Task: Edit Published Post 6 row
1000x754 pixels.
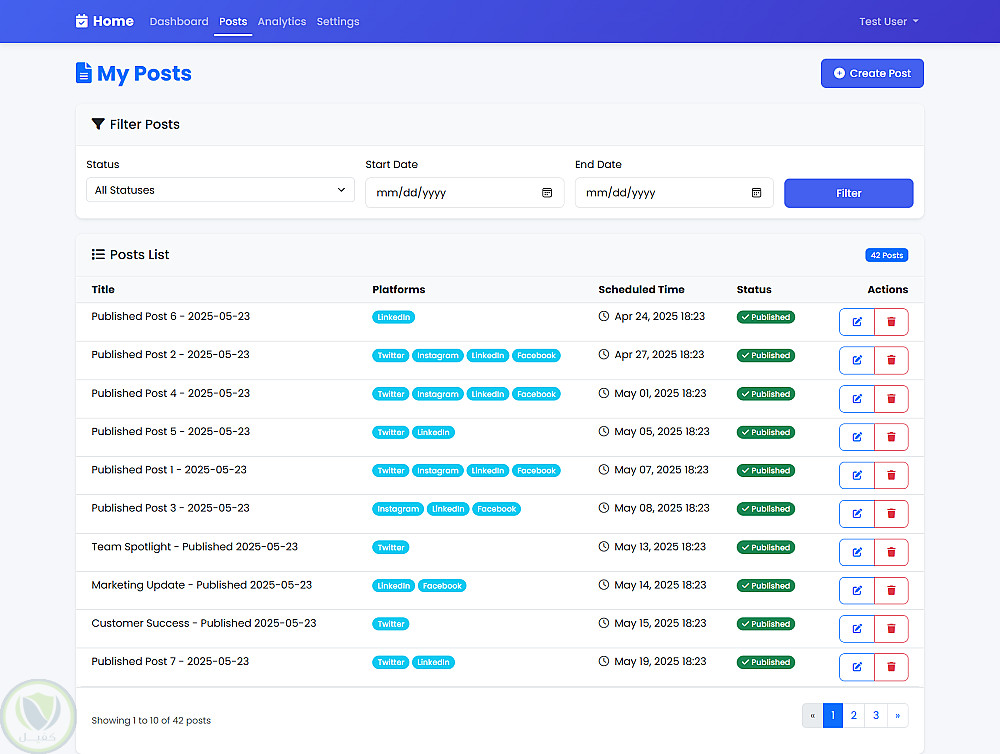Action: pos(857,322)
